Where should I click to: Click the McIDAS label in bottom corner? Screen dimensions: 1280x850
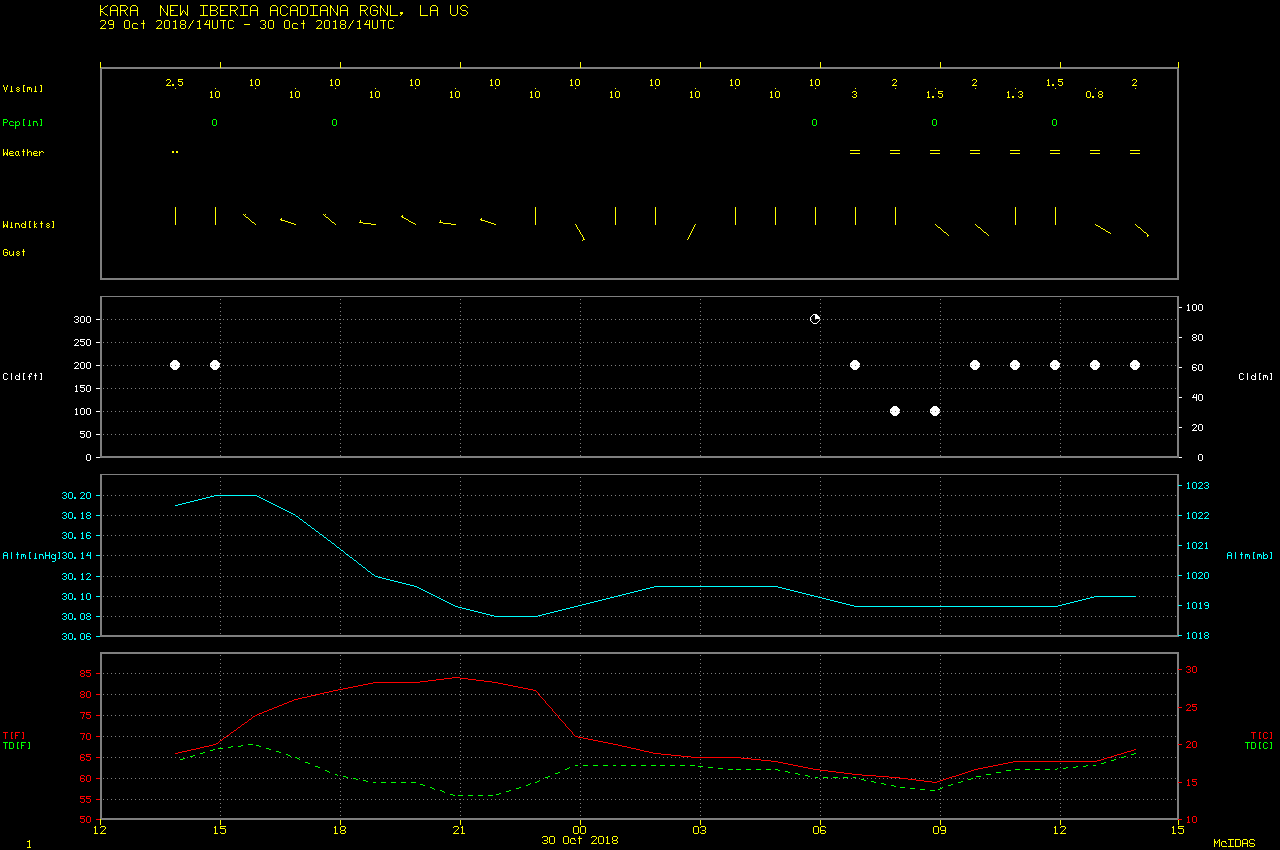pos(1234,843)
